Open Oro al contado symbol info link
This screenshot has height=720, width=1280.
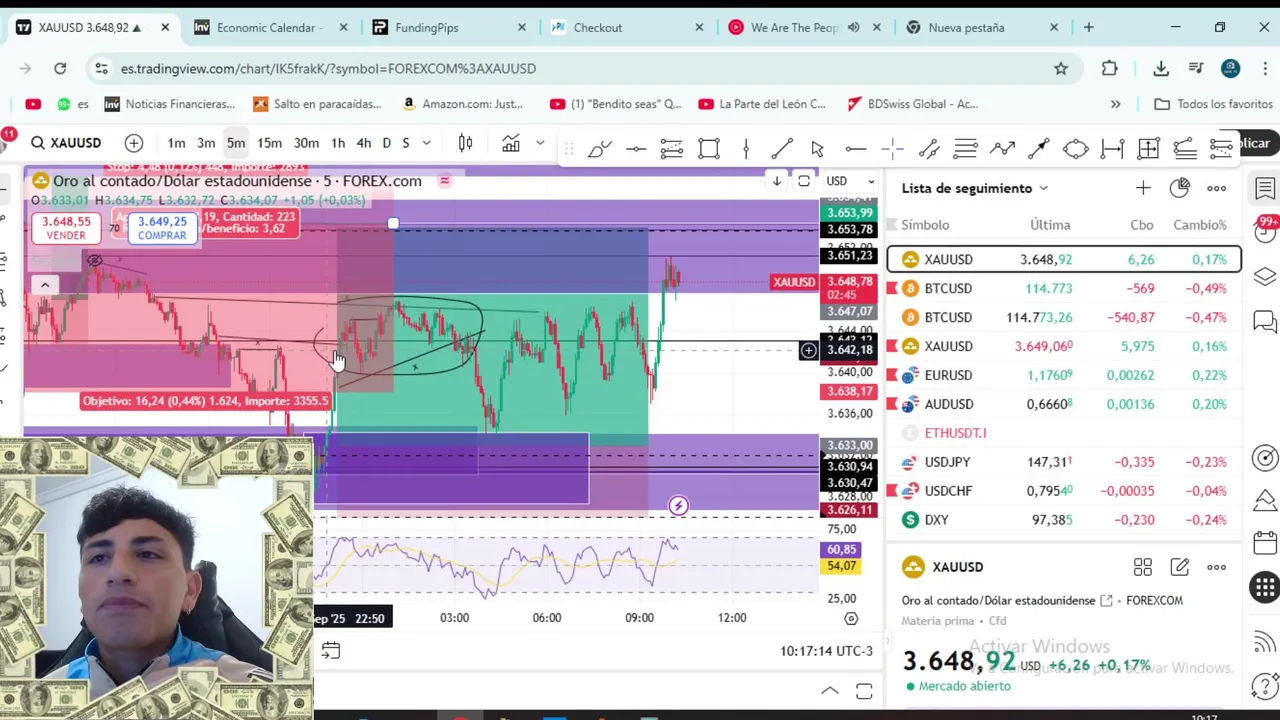click(1106, 600)
